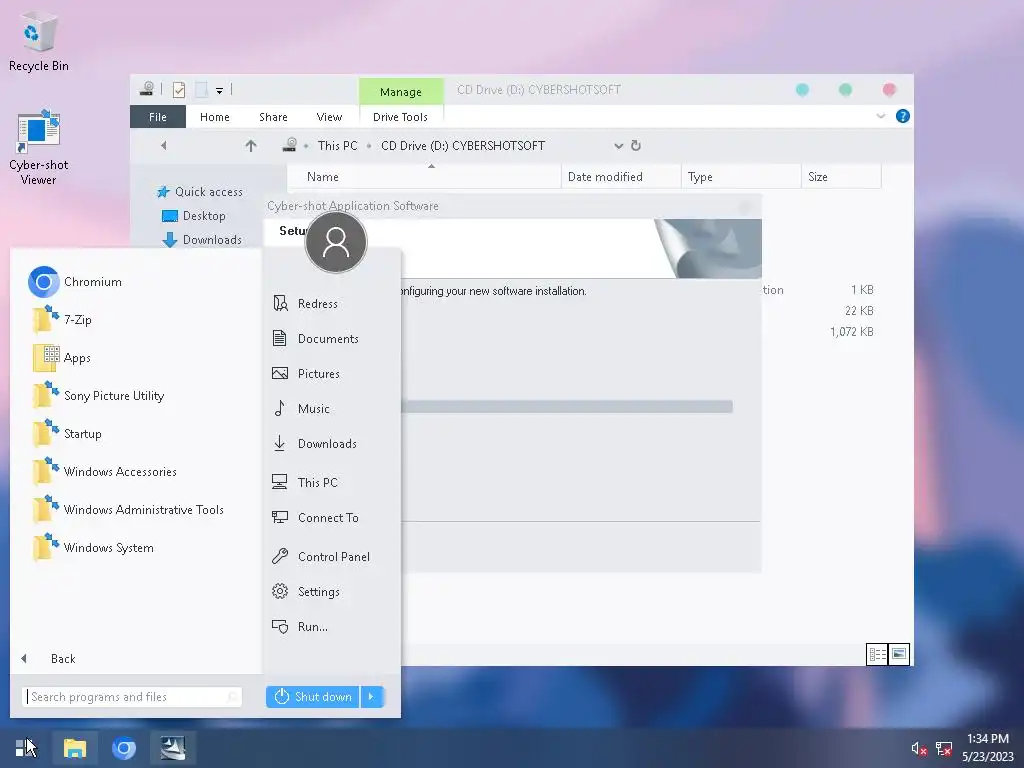Open the Drive Tools tab
Viewport: 1024px width, 768px height.
(x=400, y=117)
